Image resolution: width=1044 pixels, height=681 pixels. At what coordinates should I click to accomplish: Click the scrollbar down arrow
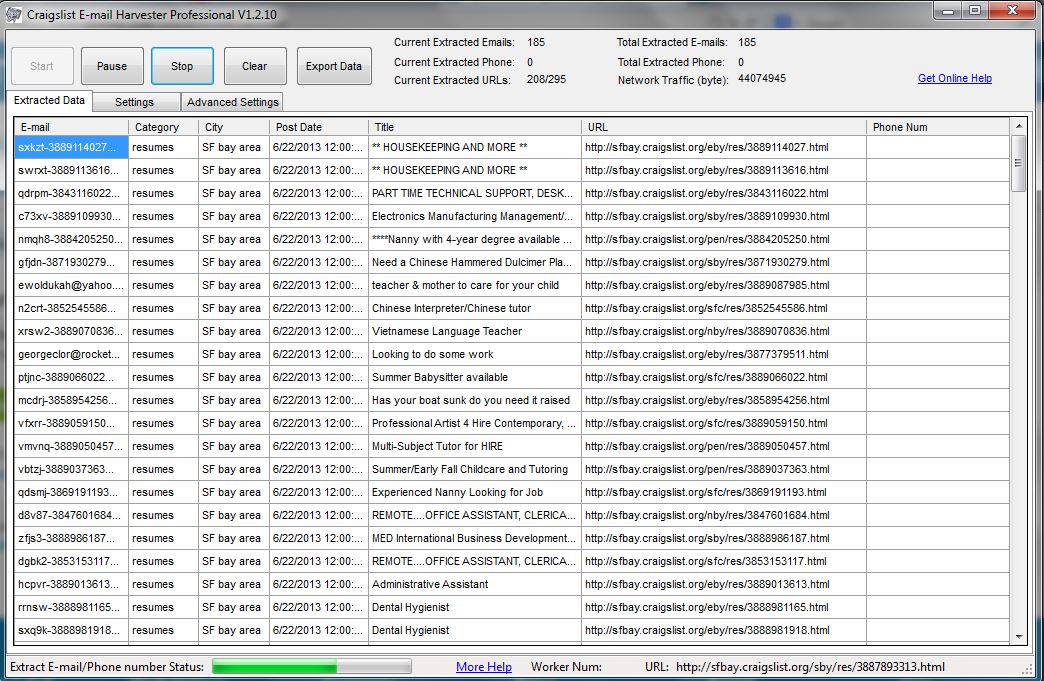pyautogui.click(x=1019, y=637)
